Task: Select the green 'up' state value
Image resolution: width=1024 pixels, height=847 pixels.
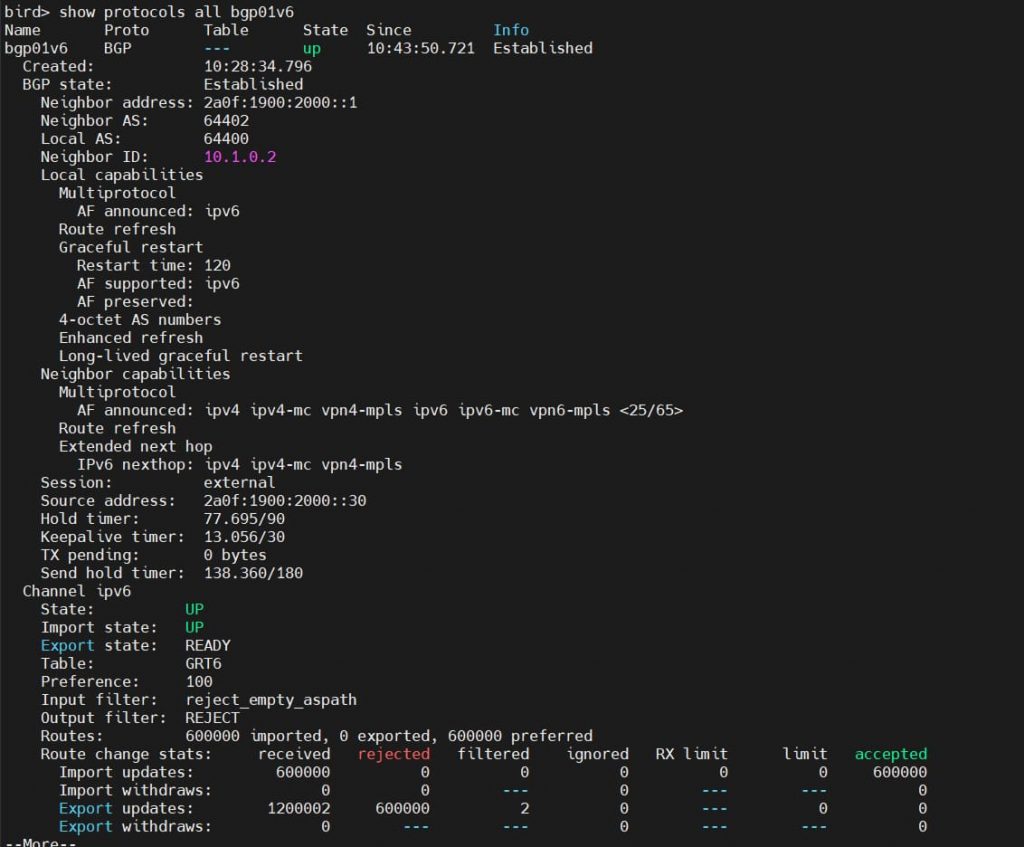Action: (312, 49)
